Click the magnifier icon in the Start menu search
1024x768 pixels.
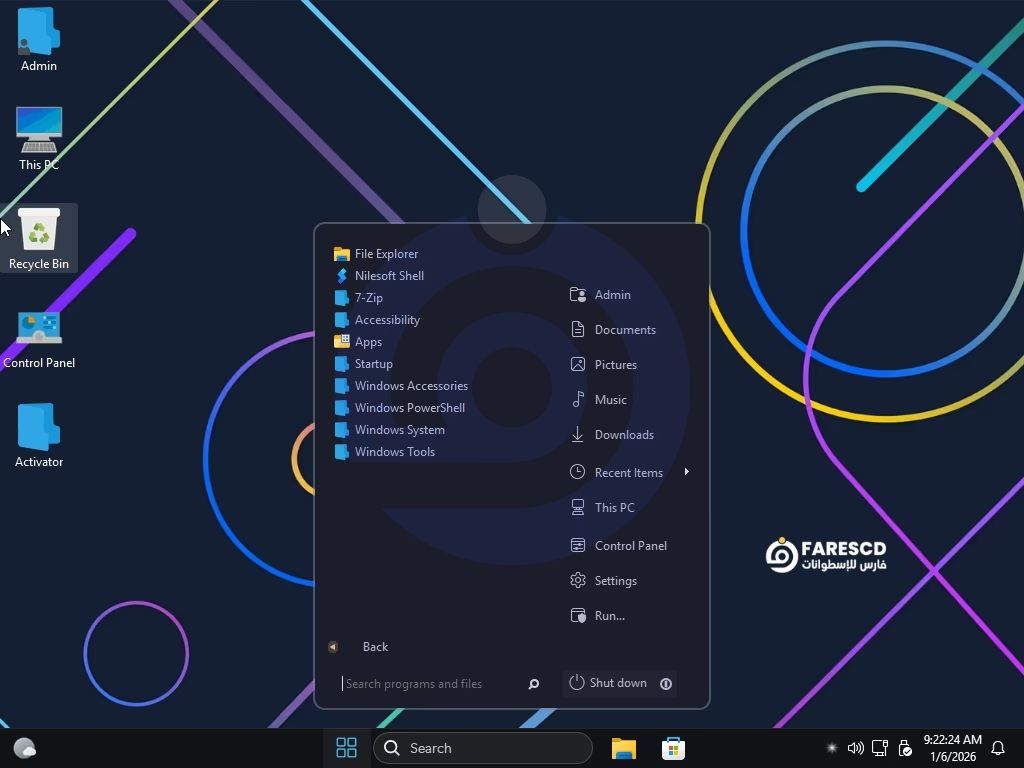click(x=533, y=684)
